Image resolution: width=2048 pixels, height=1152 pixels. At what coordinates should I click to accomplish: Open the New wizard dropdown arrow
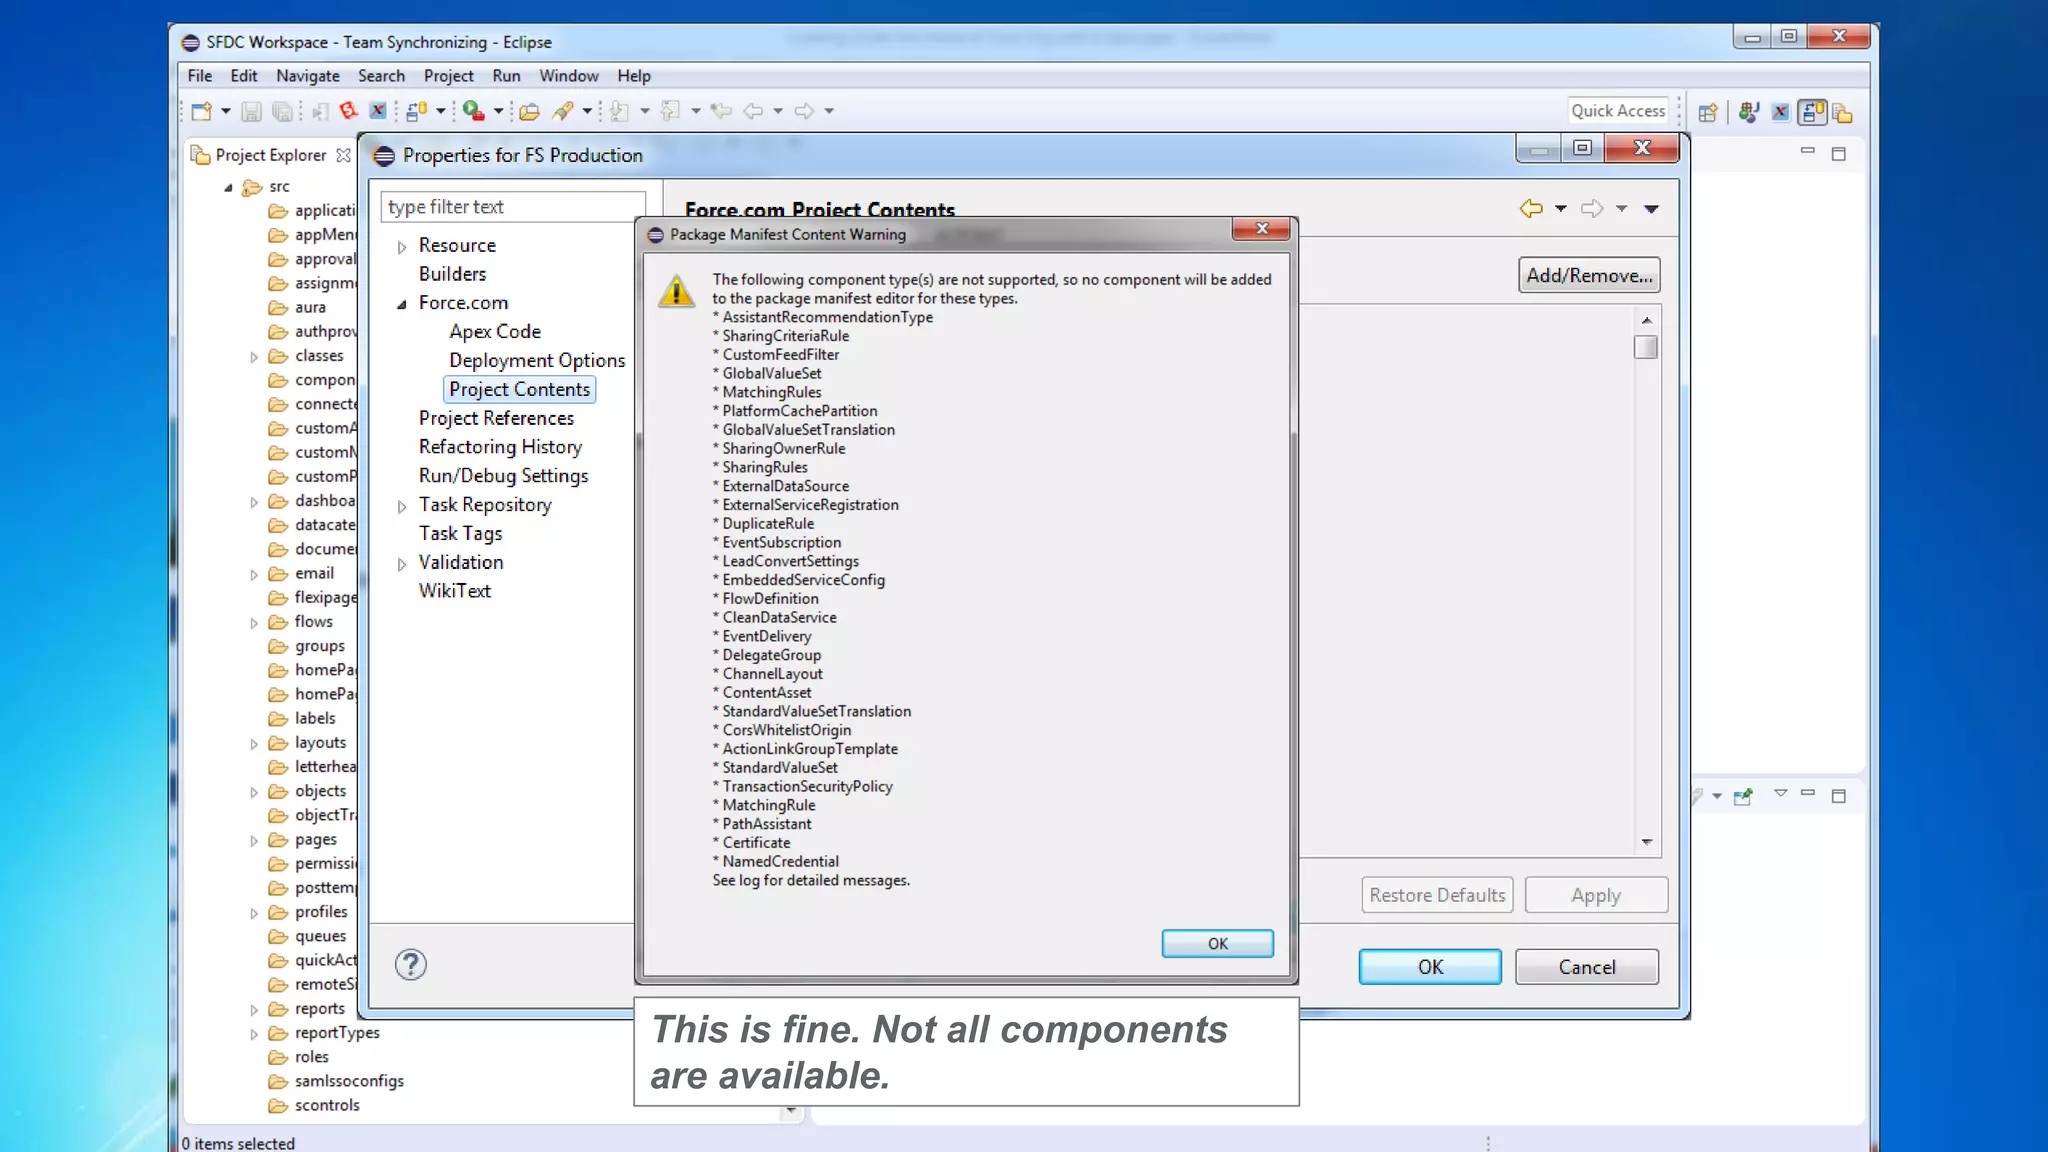226,111
